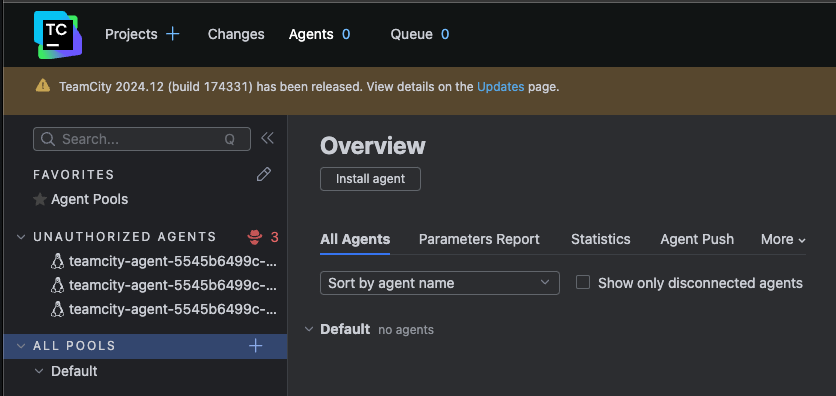Viewport: 836px width, 396px height.
Task: Open the Updates page link in the banner
Action: pyautogui.click(x=501, y=86)
